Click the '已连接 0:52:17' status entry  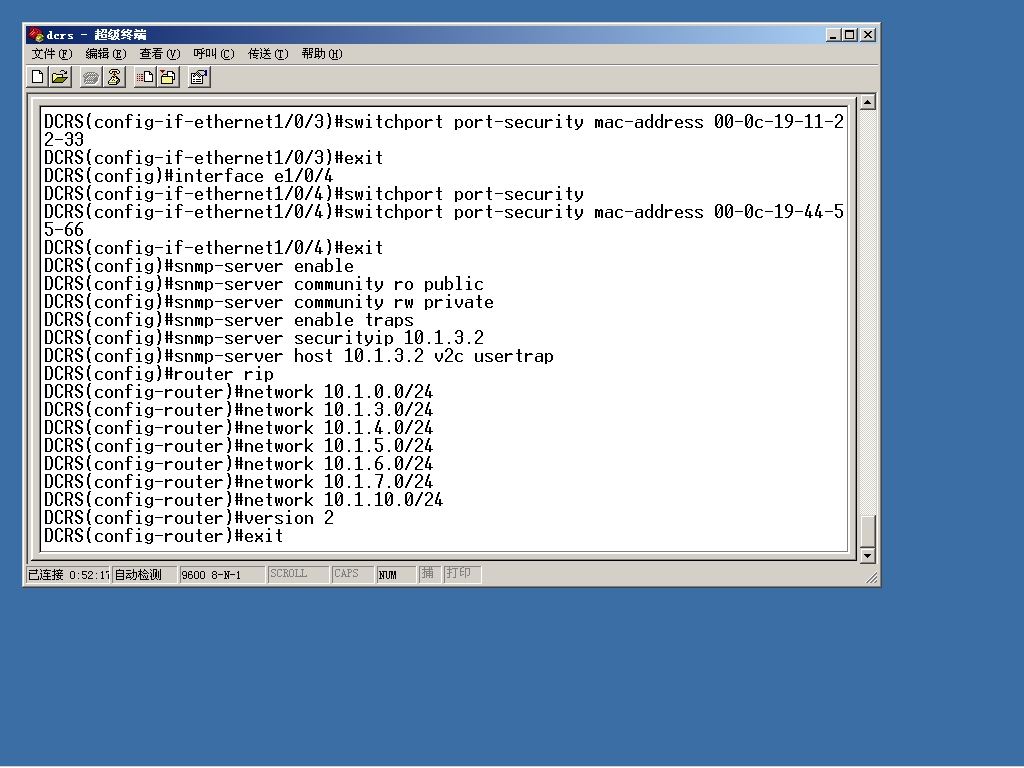68,574
